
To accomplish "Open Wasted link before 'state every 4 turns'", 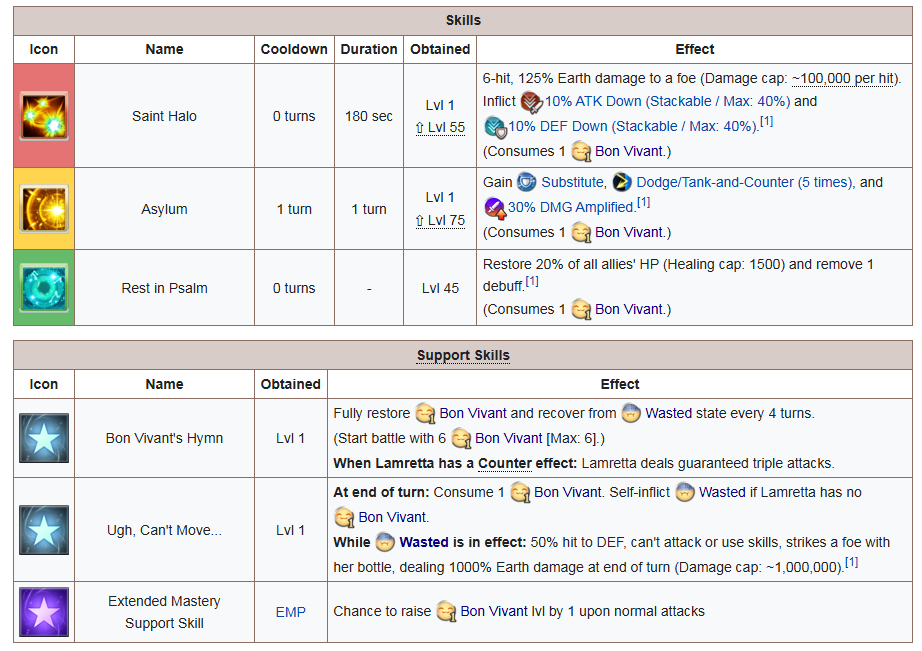I will (669, 413).
